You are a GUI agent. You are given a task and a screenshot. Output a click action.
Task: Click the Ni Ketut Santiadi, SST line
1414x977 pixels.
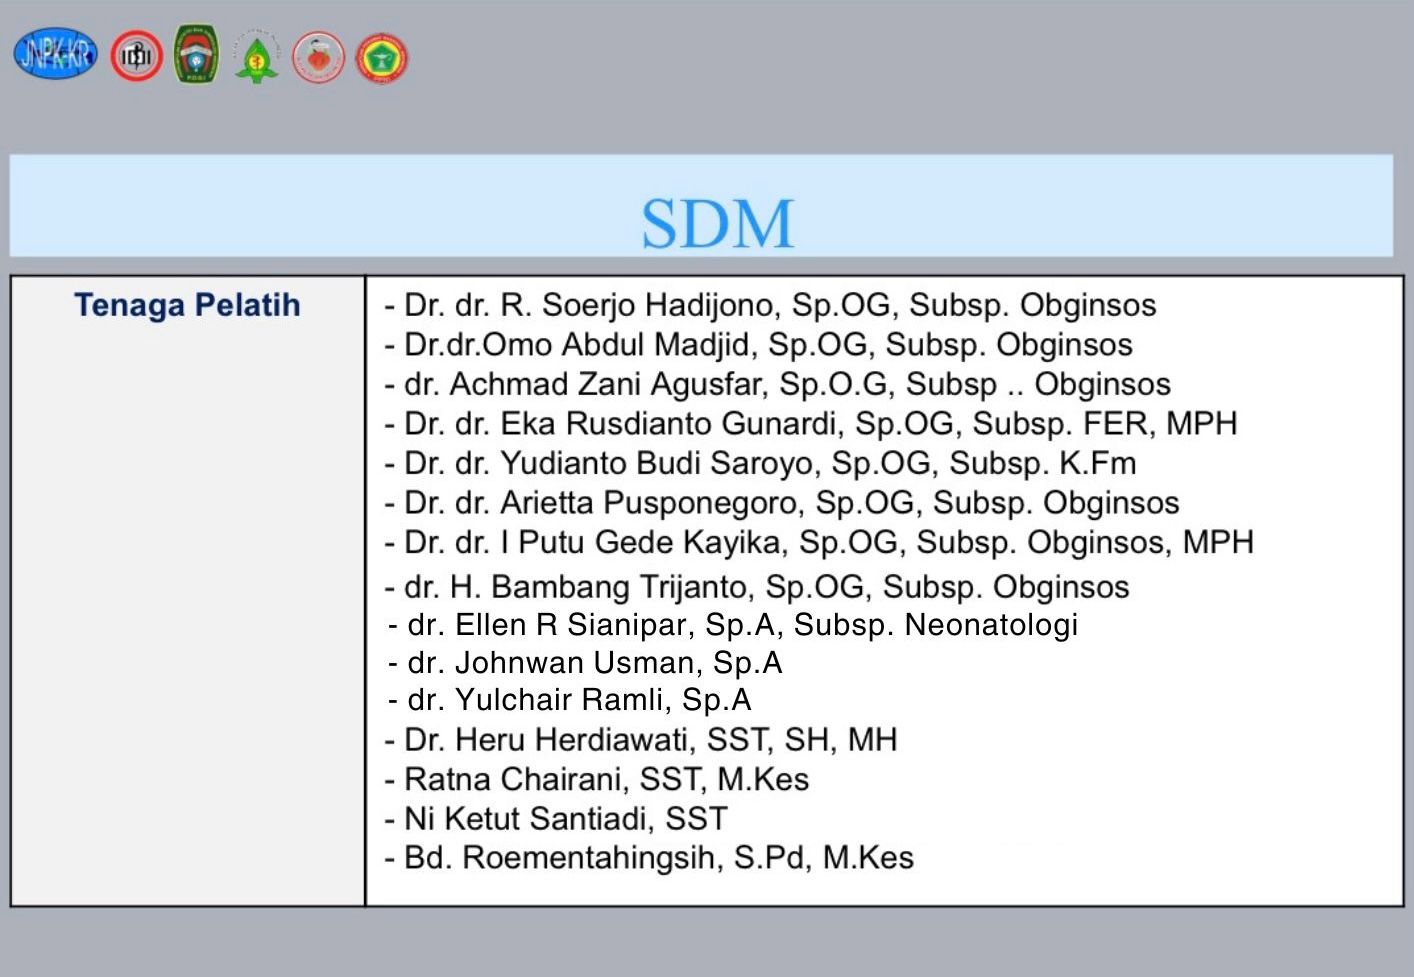pos(556,819)
